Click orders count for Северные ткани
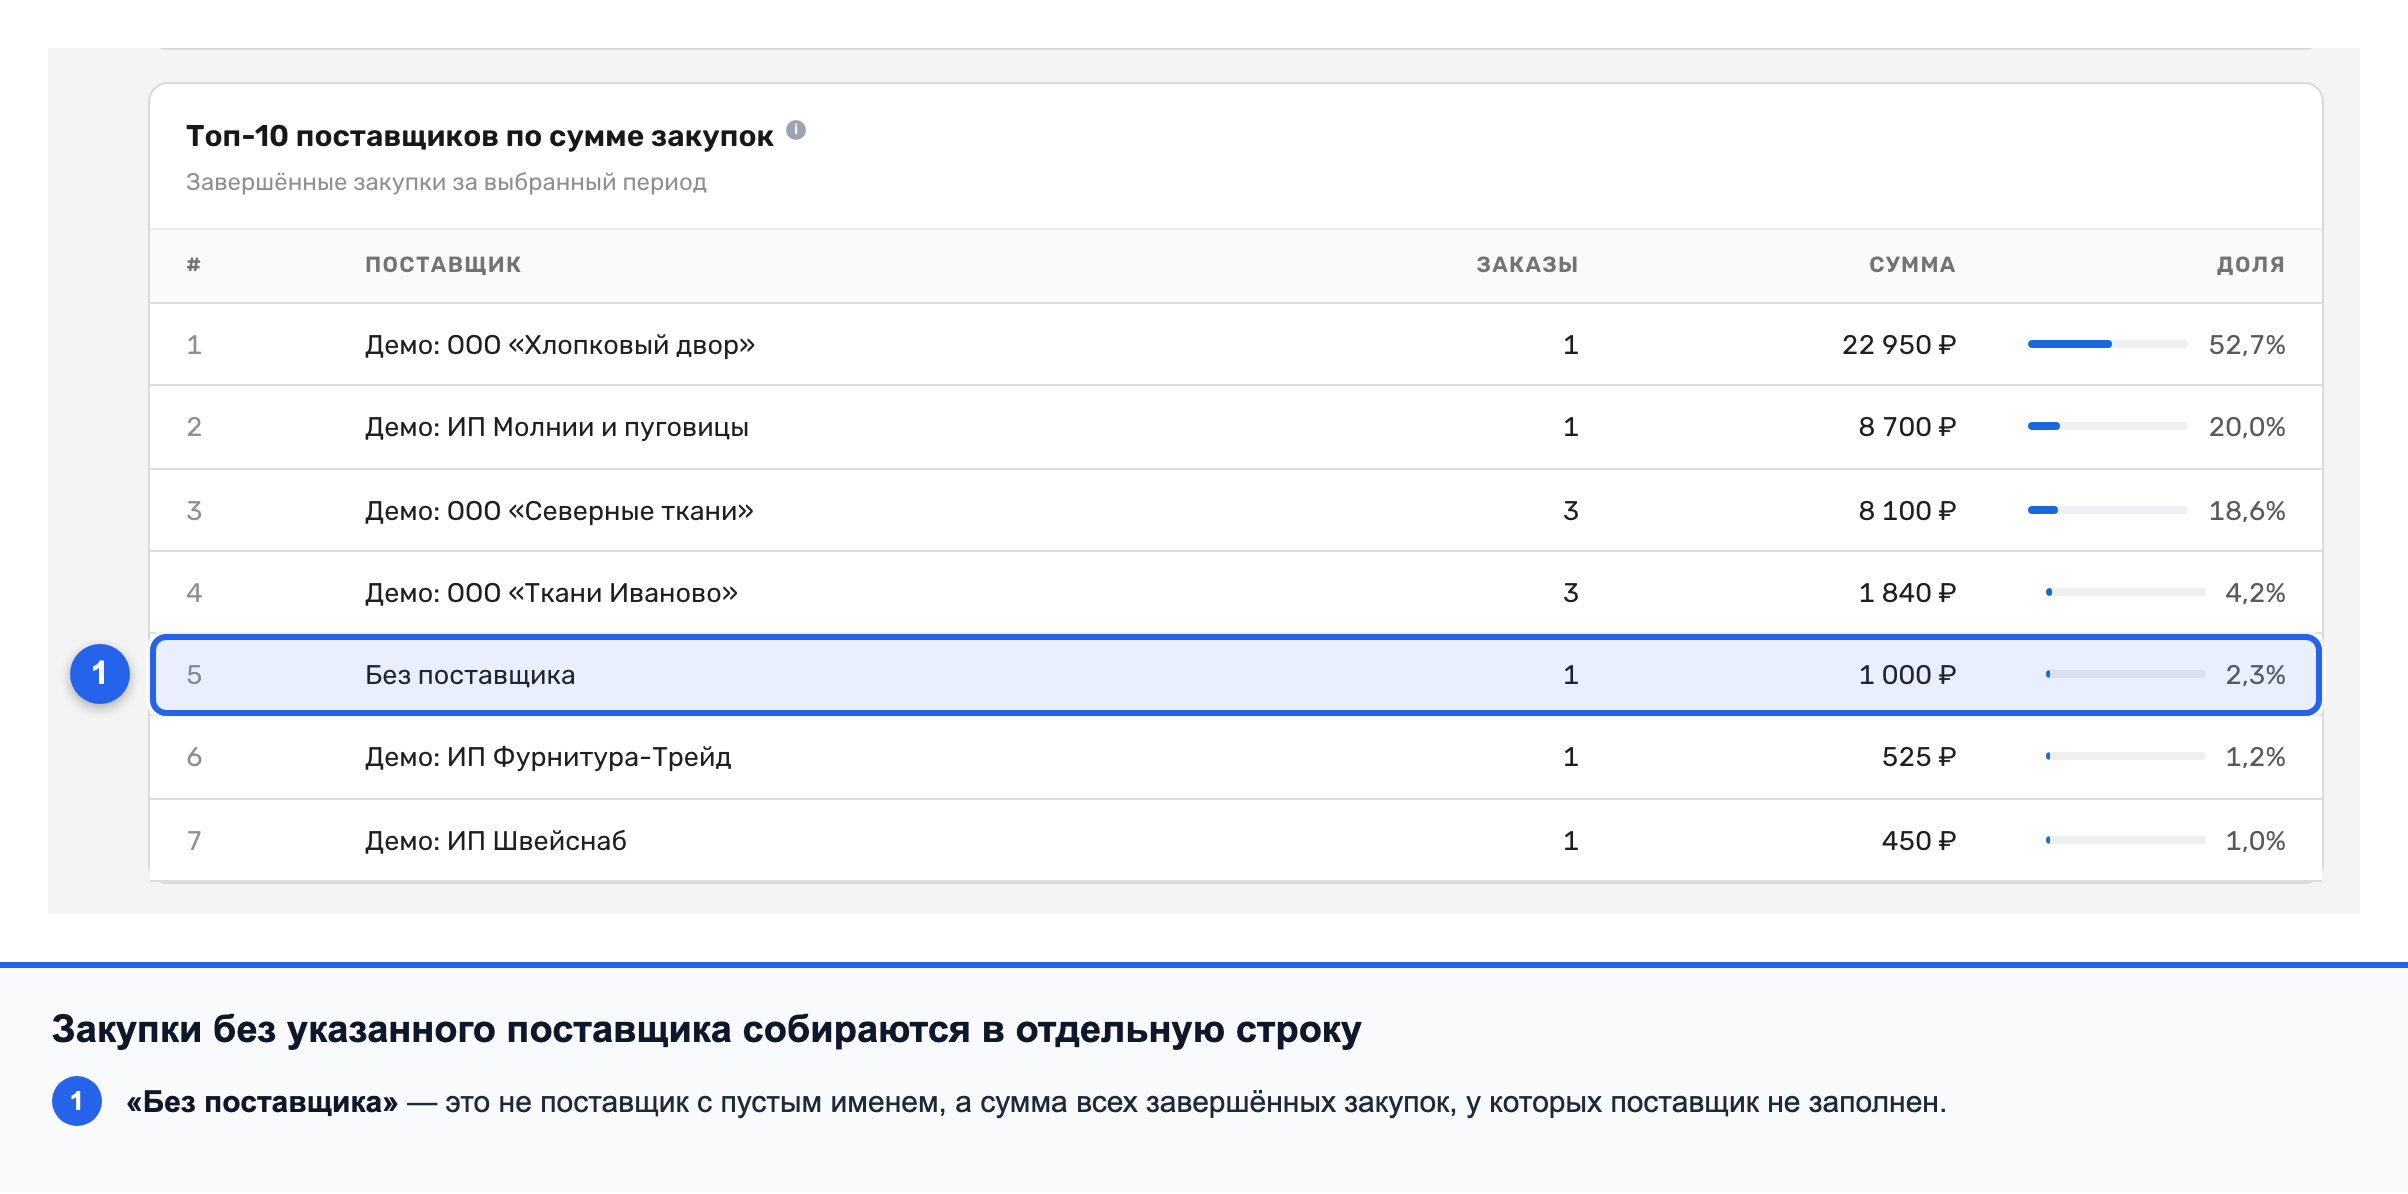The image size is (2408, 1194). coord(1571,511)
